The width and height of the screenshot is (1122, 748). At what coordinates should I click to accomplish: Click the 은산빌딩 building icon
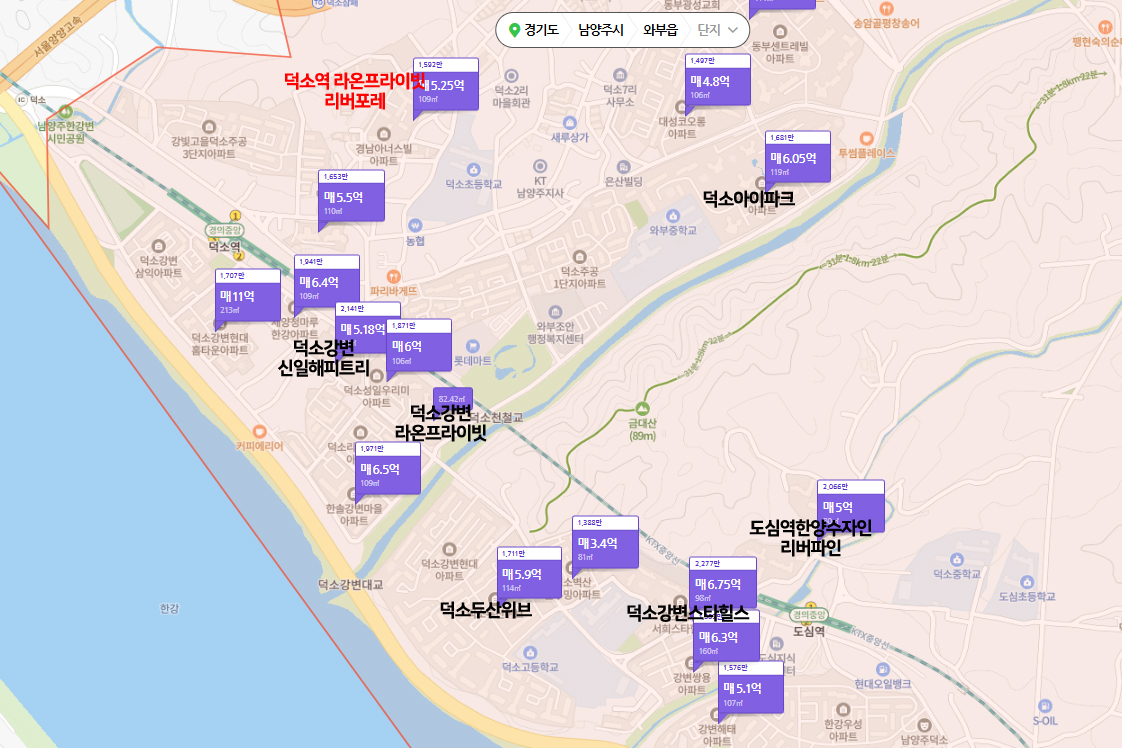(623, 167)
